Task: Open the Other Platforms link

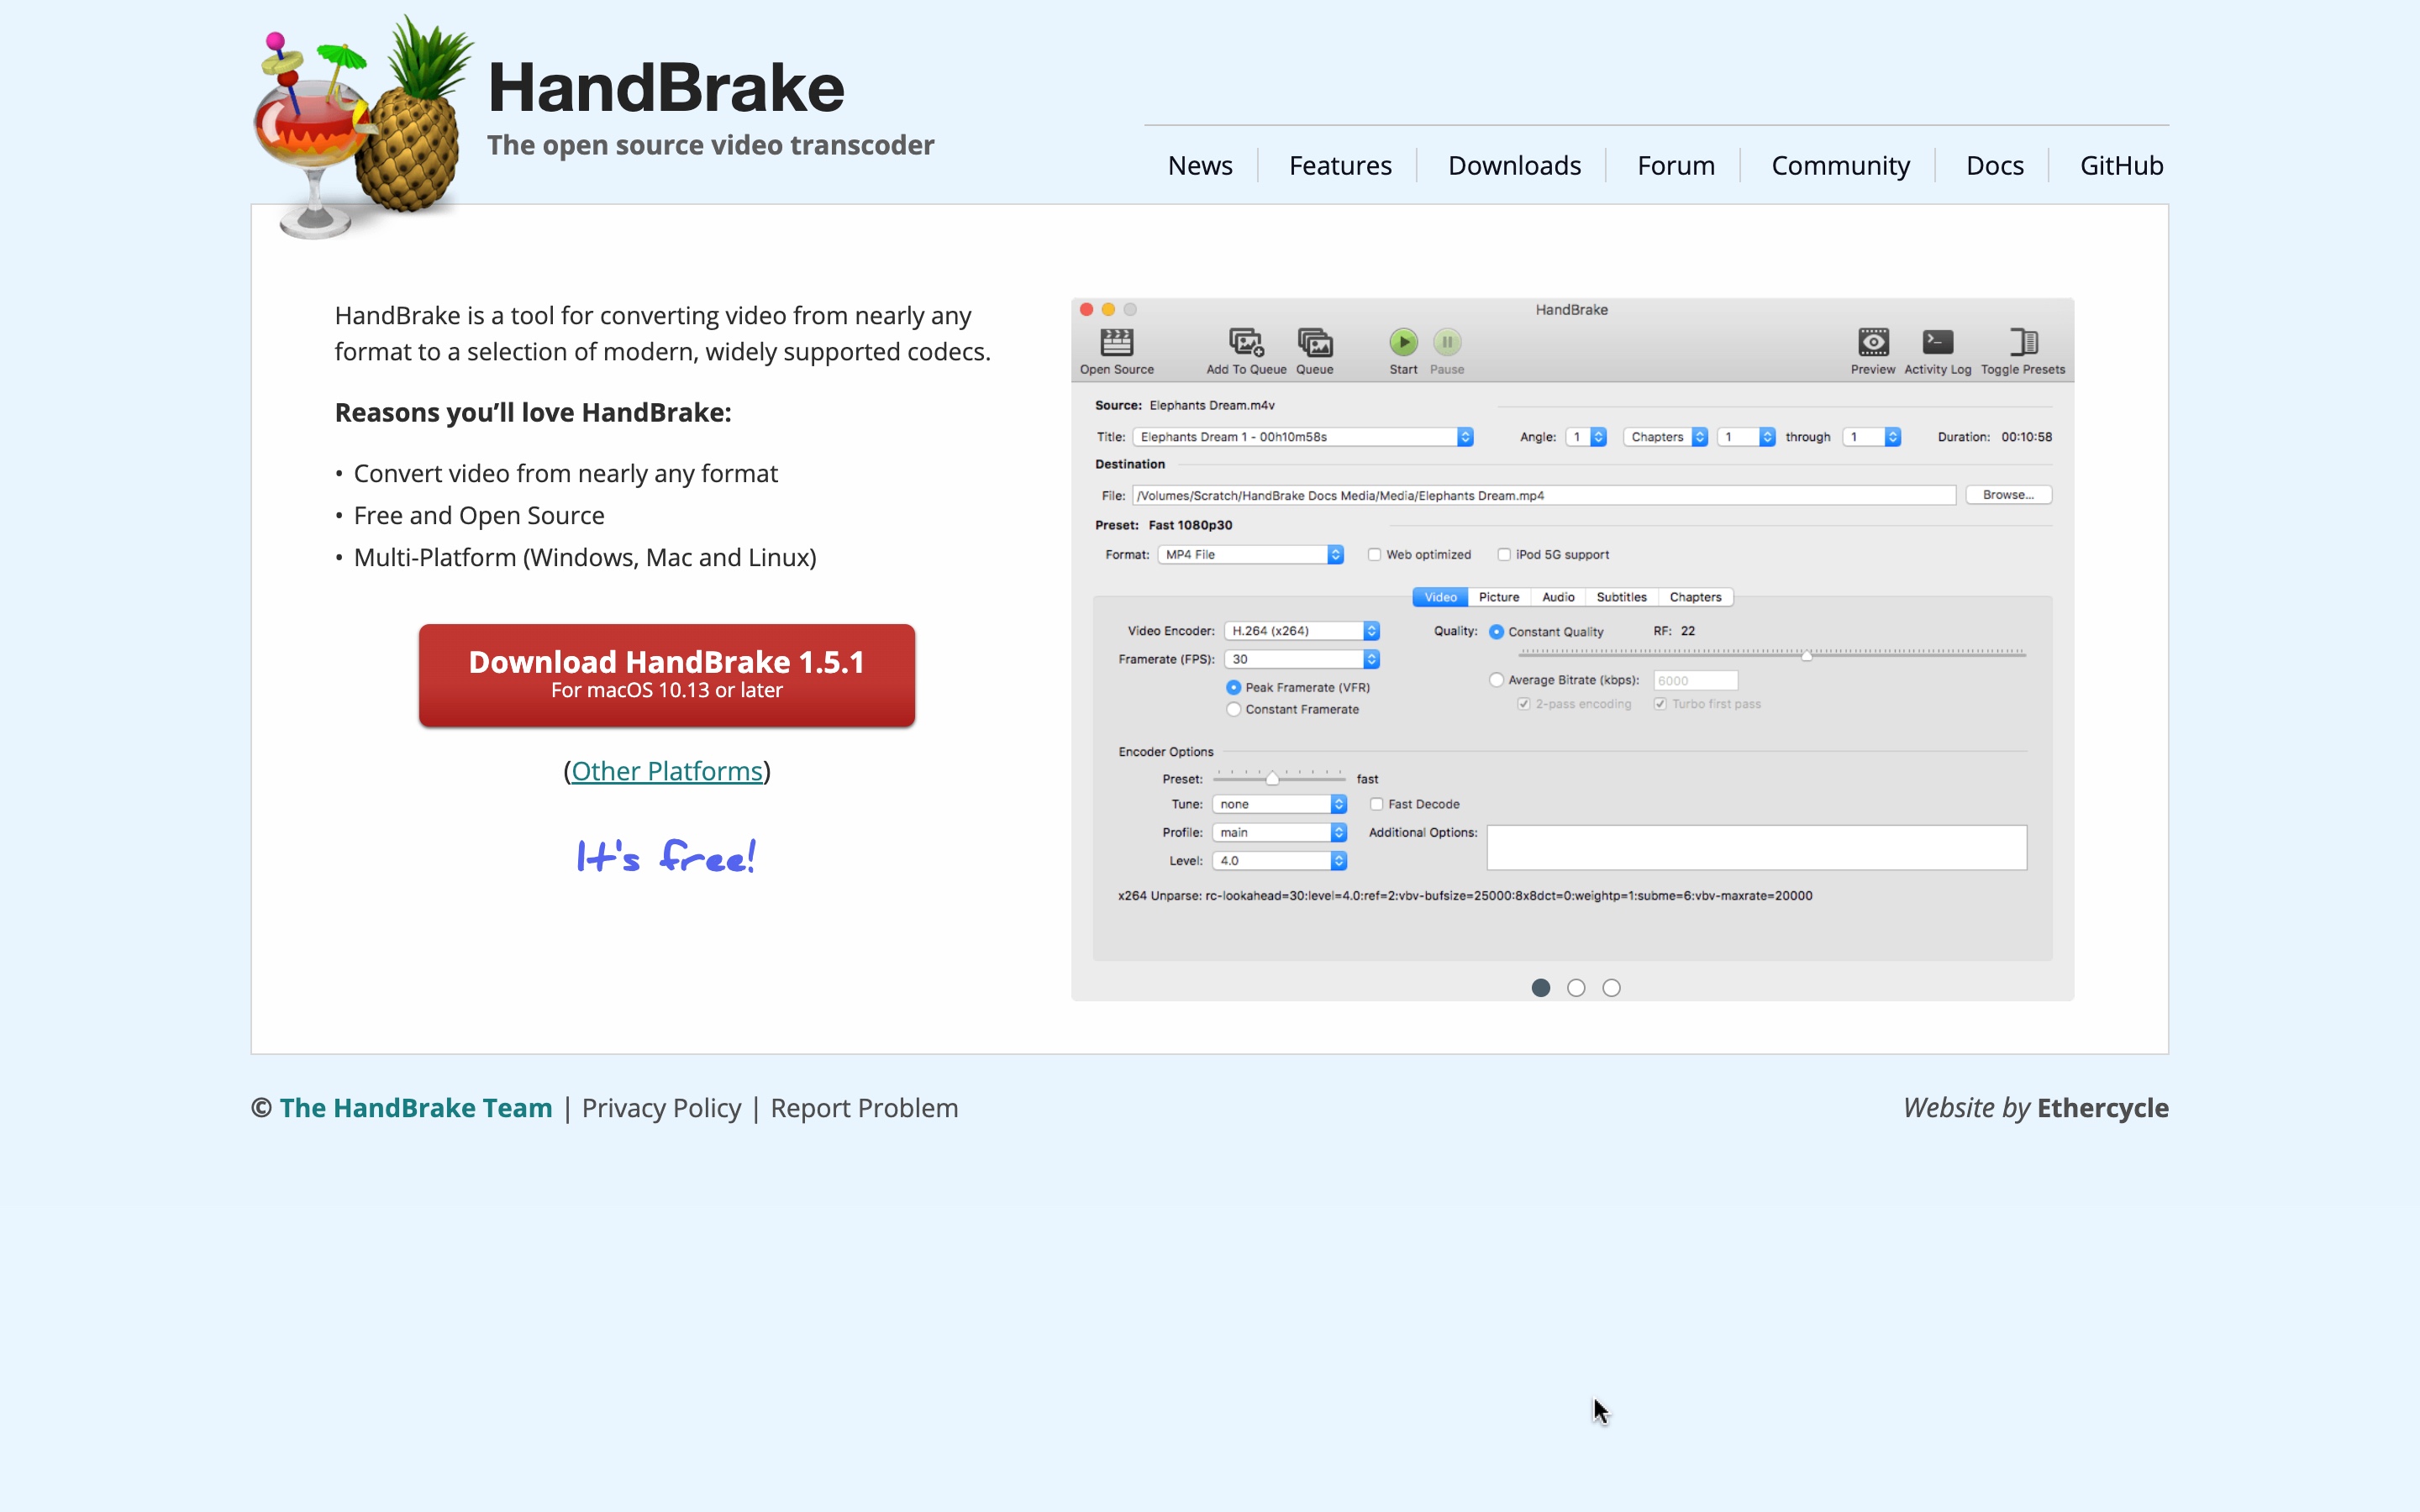Action: tap(666, 770)
